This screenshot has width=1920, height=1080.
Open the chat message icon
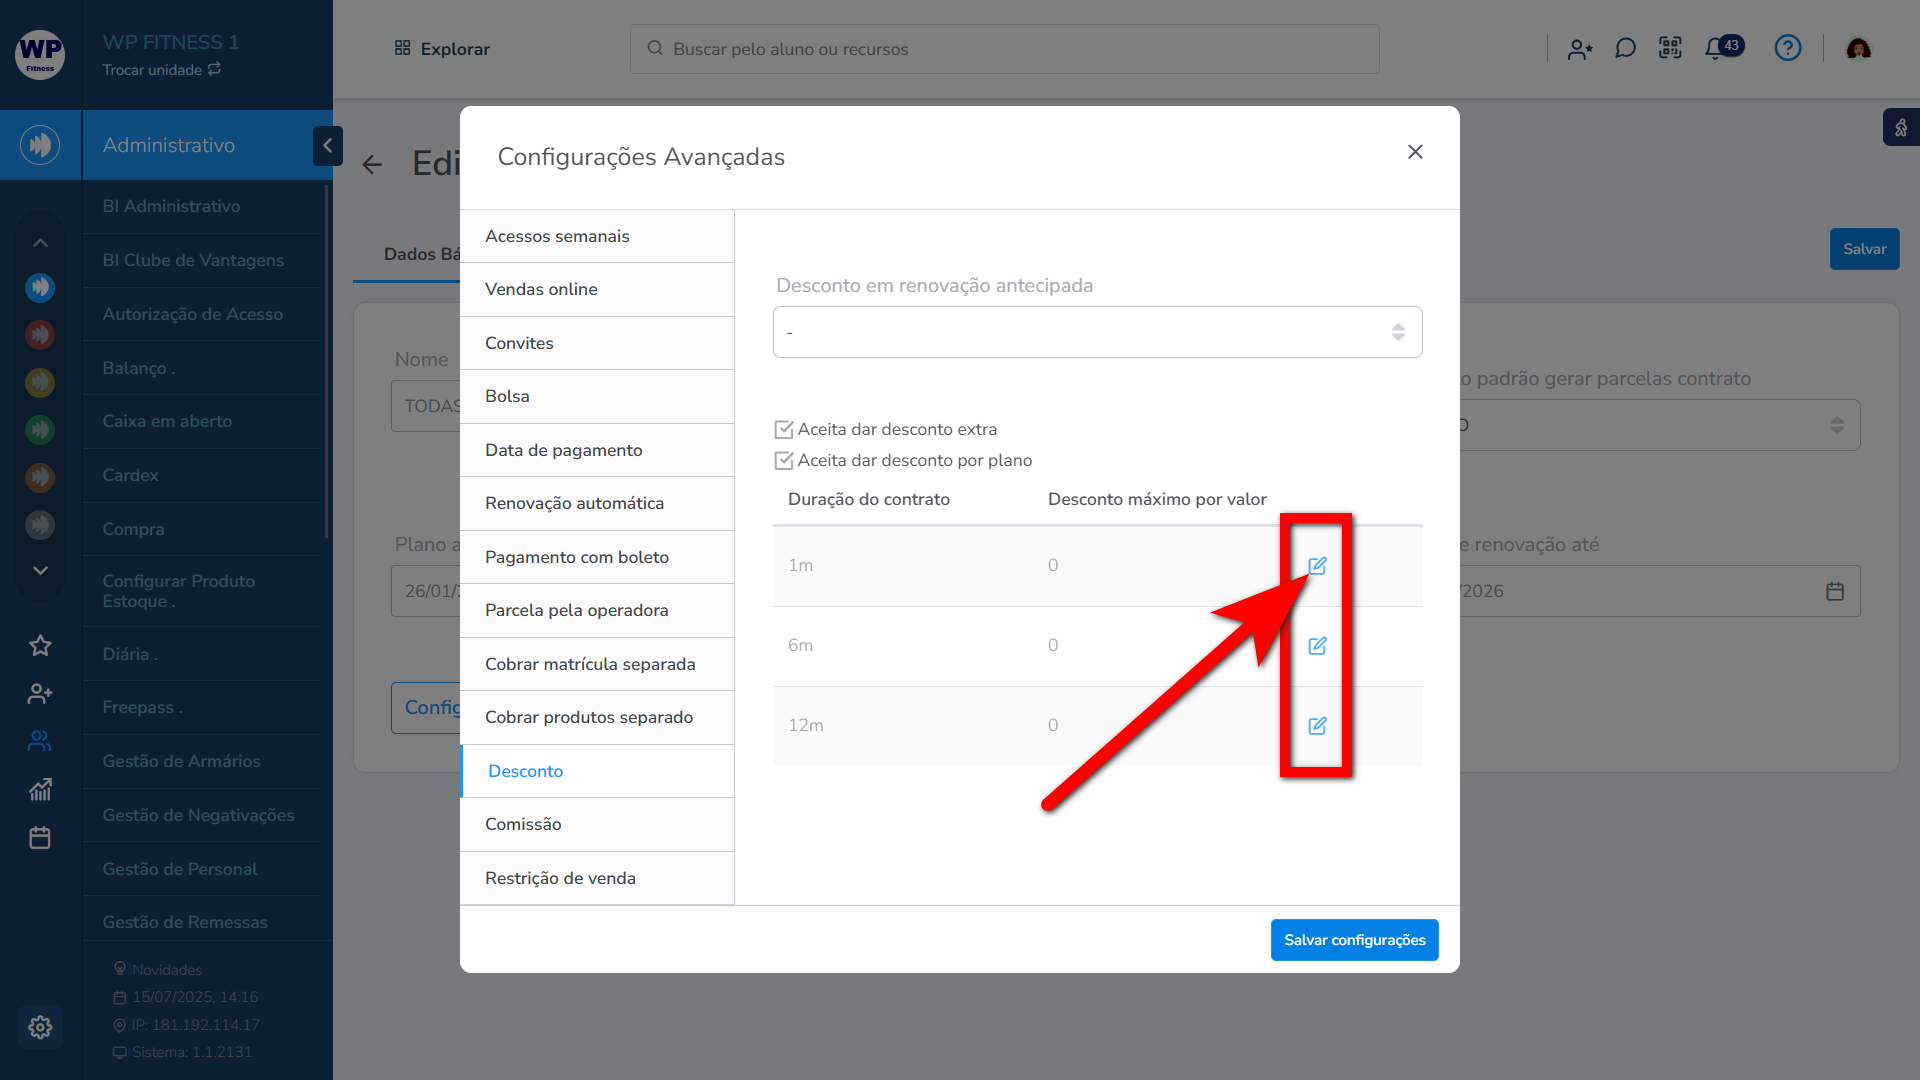point(1625,48)
